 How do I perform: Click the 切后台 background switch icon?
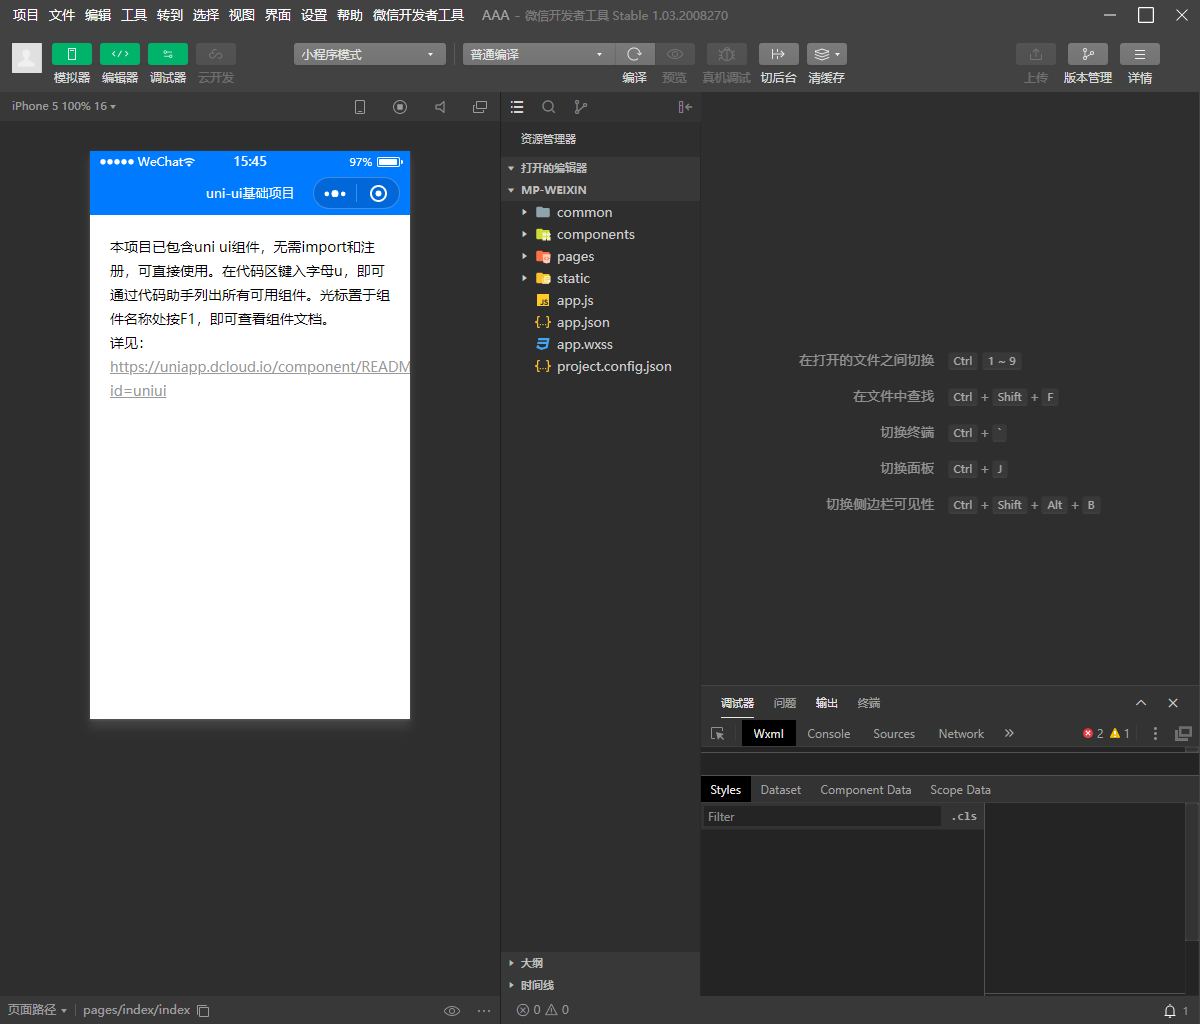pyautogui.click(x=779, y=54)
